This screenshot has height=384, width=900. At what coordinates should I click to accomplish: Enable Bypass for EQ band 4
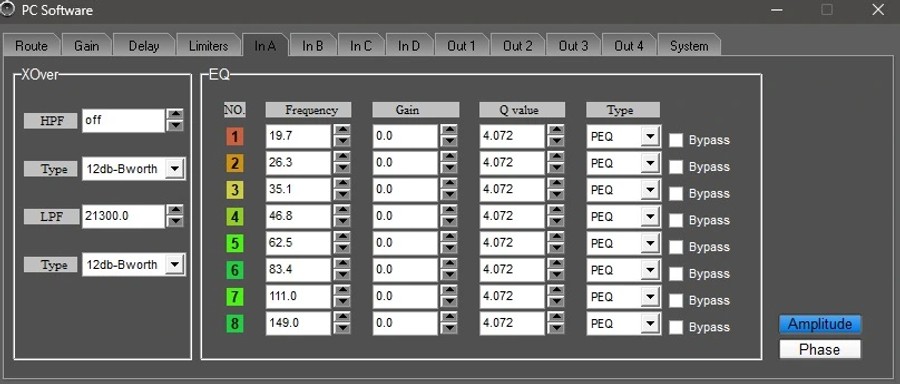tap(676, 220)
